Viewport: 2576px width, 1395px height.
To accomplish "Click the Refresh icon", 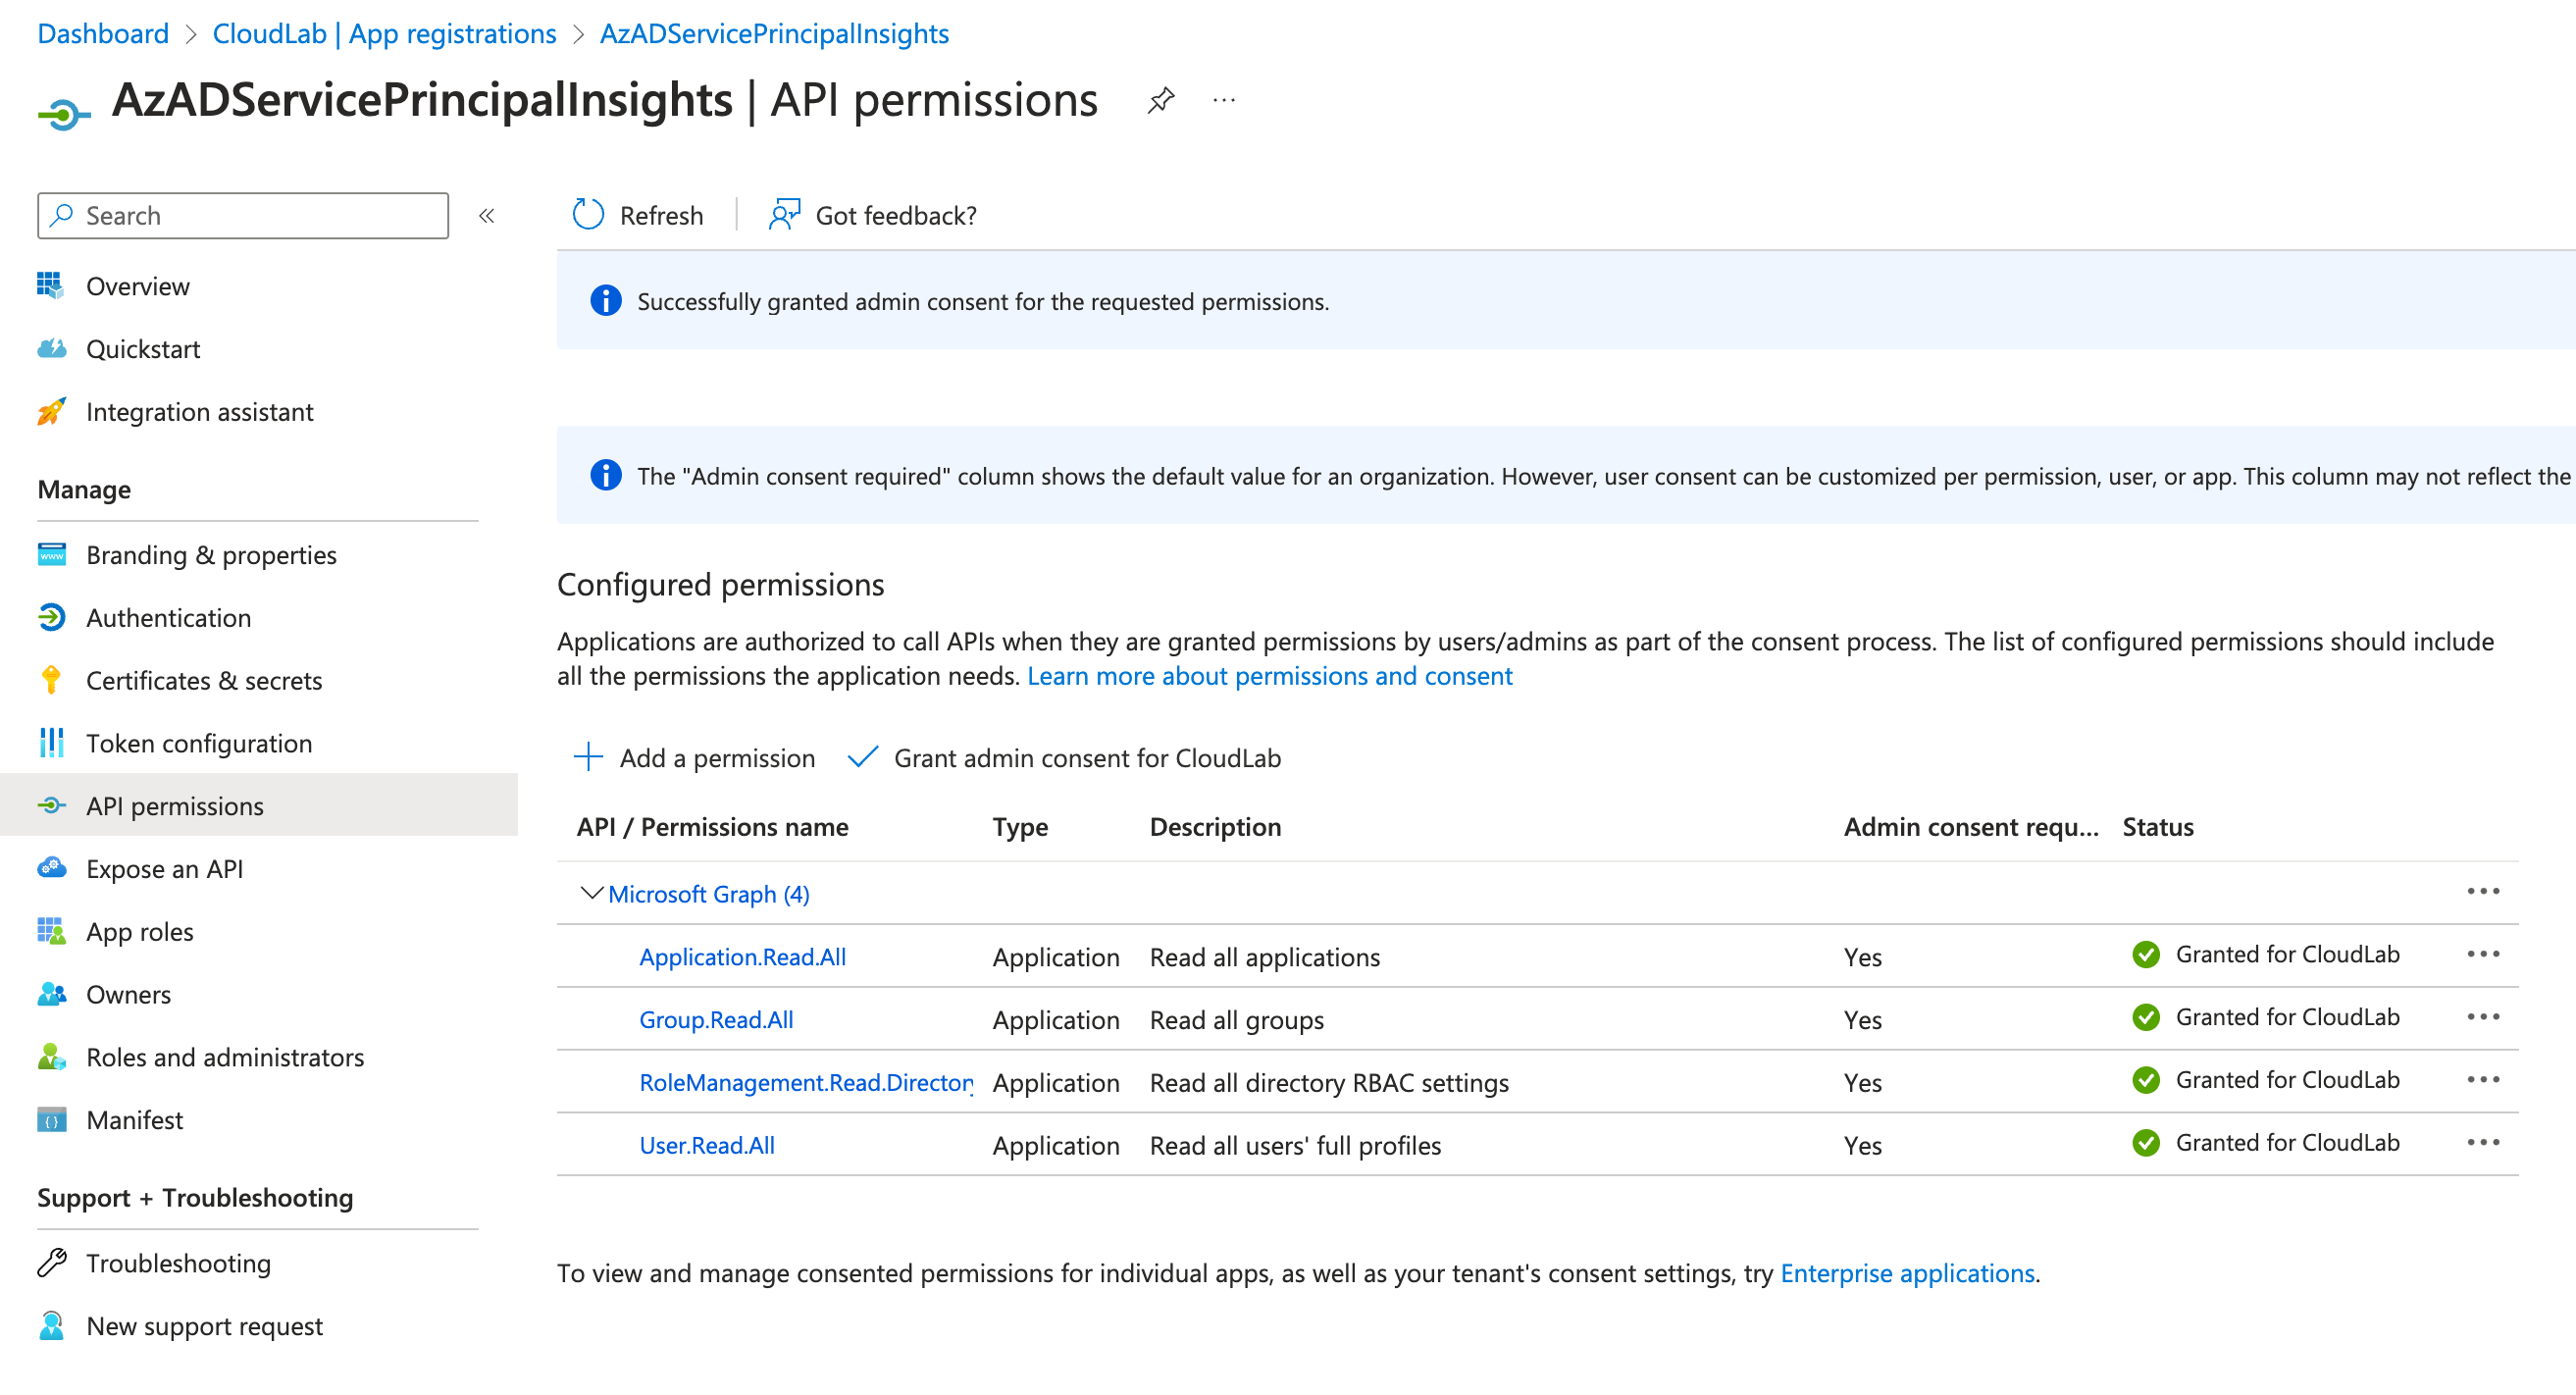I will (588, 214).
